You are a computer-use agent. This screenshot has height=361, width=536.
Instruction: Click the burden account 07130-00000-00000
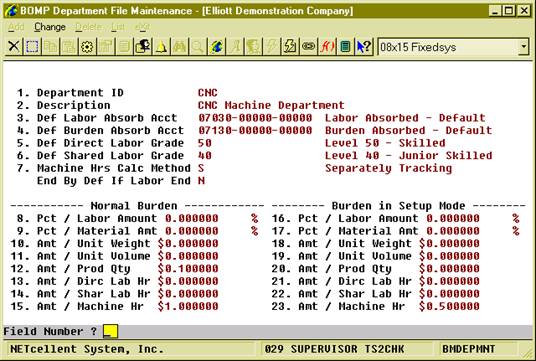coord(255,130)
